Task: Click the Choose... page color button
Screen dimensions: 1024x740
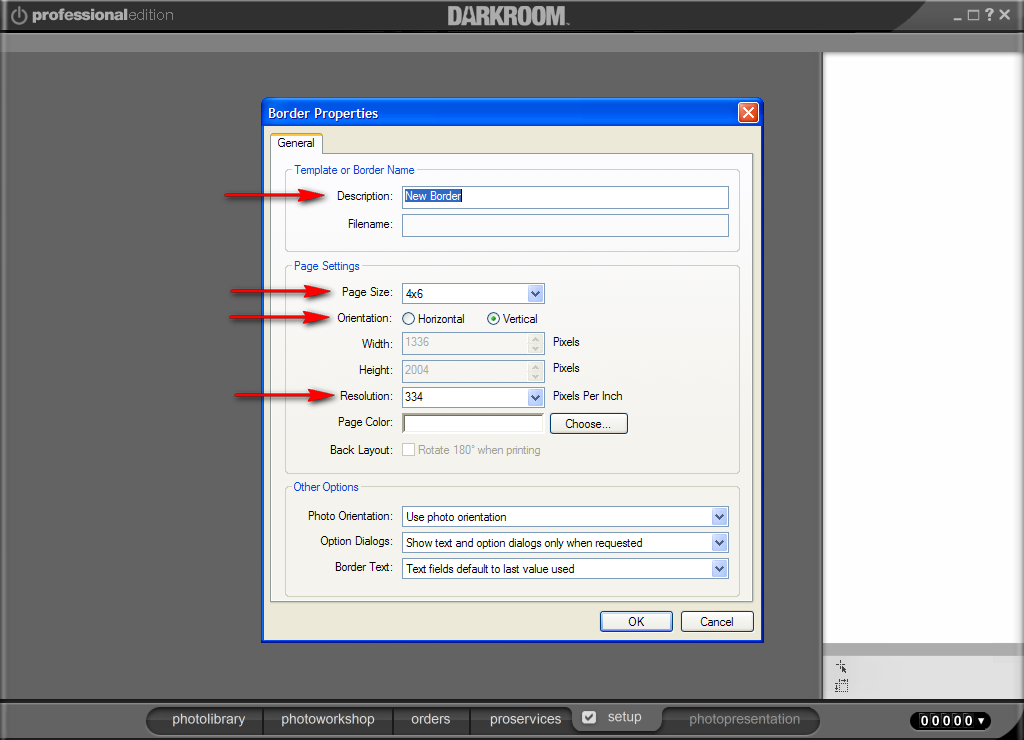Action: tap(588, 424)
